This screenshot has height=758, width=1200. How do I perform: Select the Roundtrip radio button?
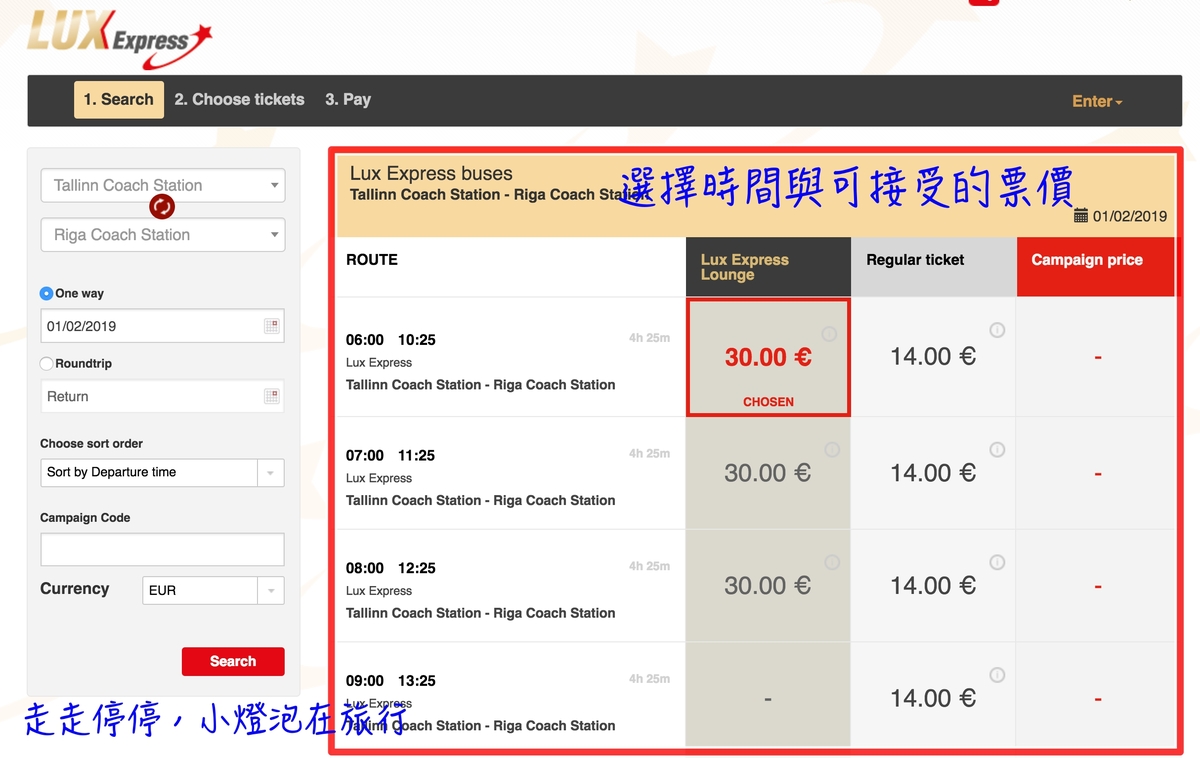(x=46, y=364)
